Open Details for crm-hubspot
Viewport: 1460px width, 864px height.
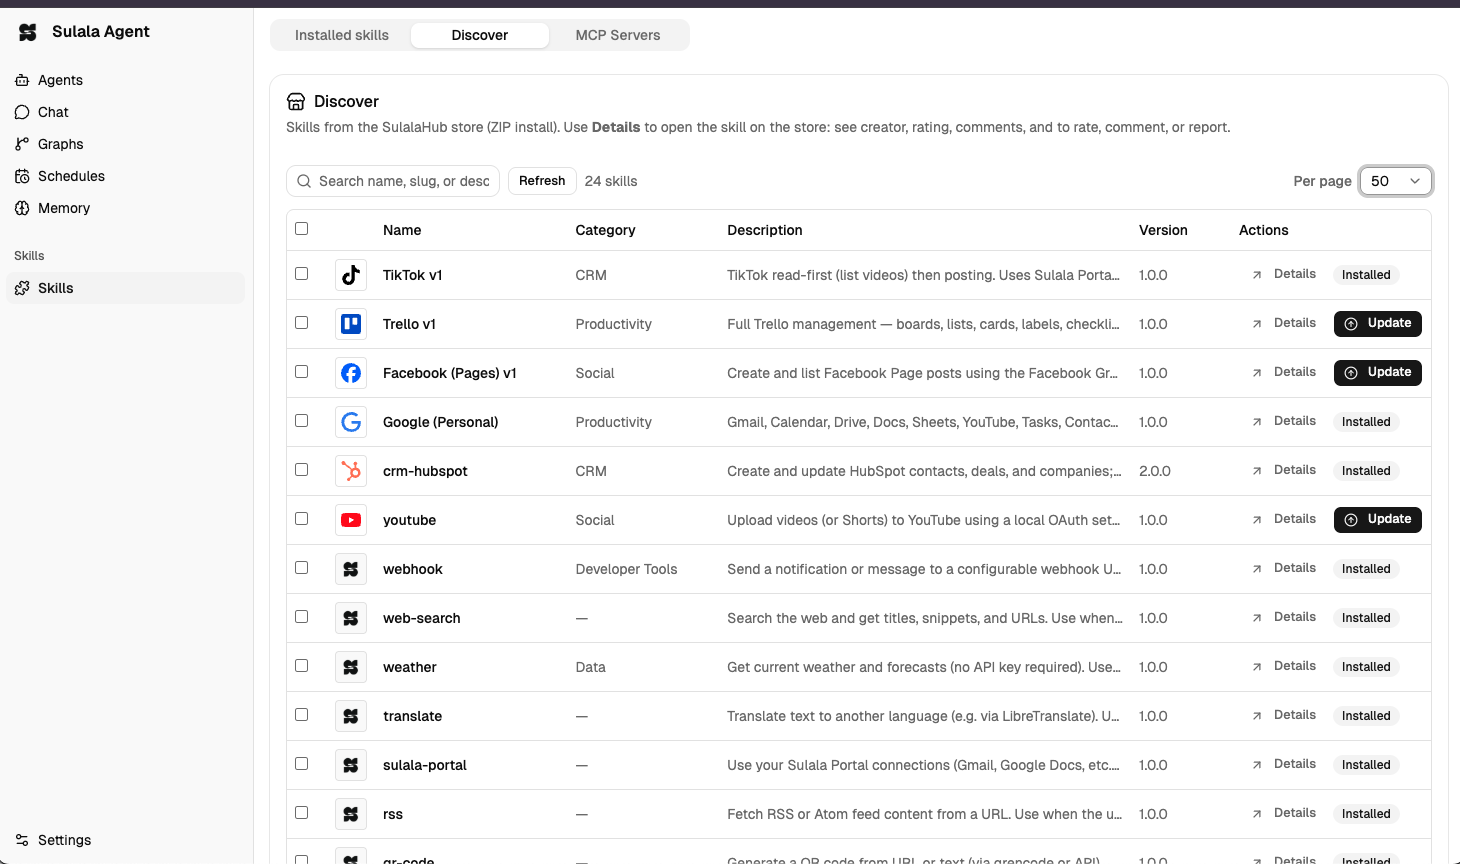(x=1284, y=470)
